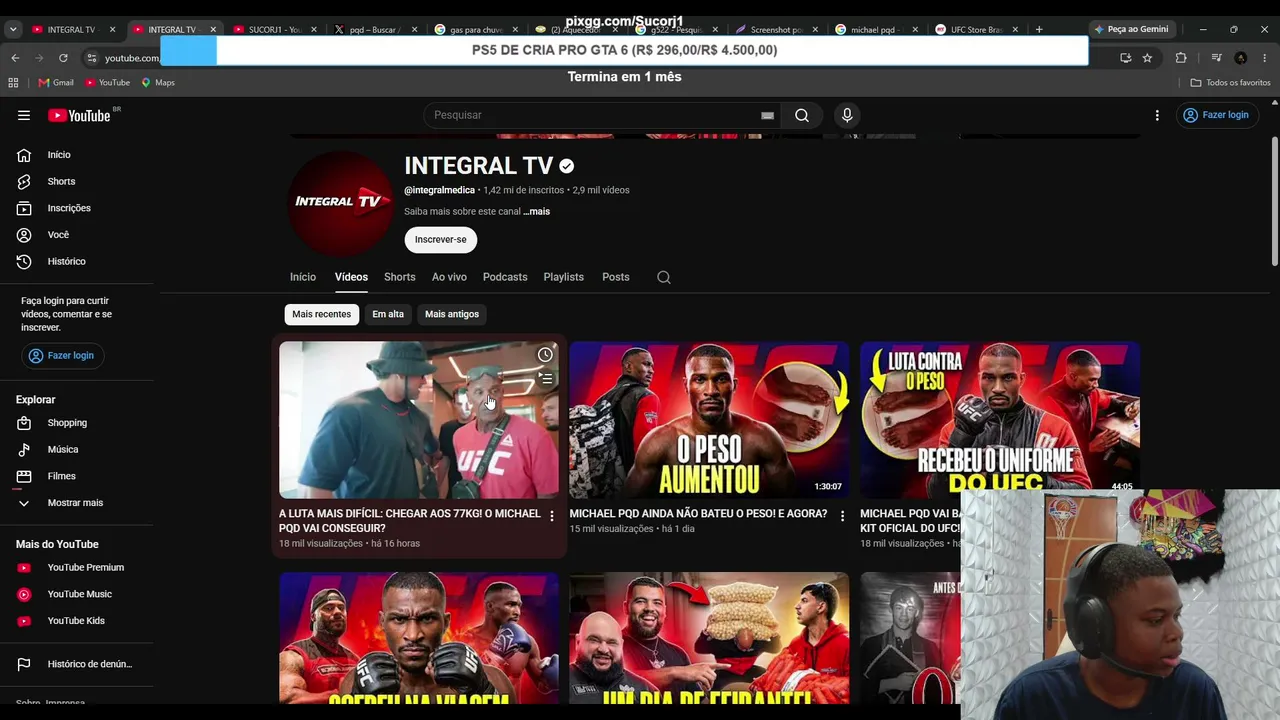Open Início in the left sidebar
The image size is (1280, 720).
59,155
